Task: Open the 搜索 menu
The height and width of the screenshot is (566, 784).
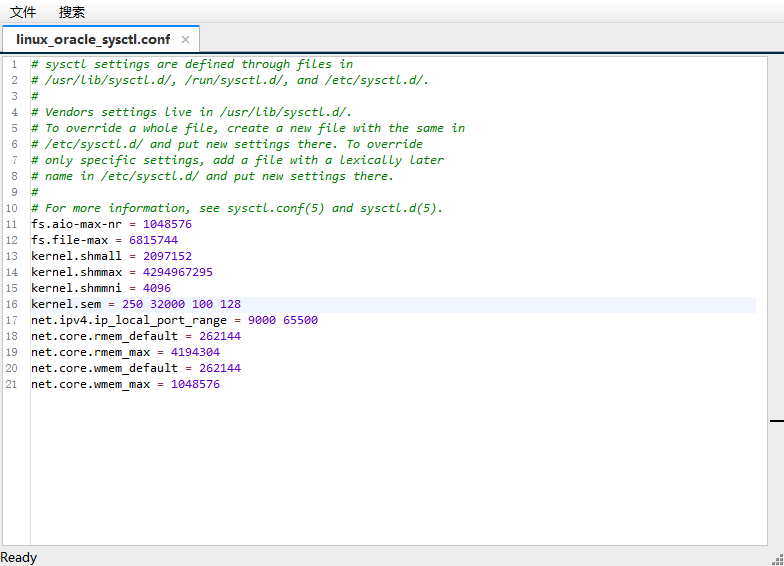Action: [72, 12]
